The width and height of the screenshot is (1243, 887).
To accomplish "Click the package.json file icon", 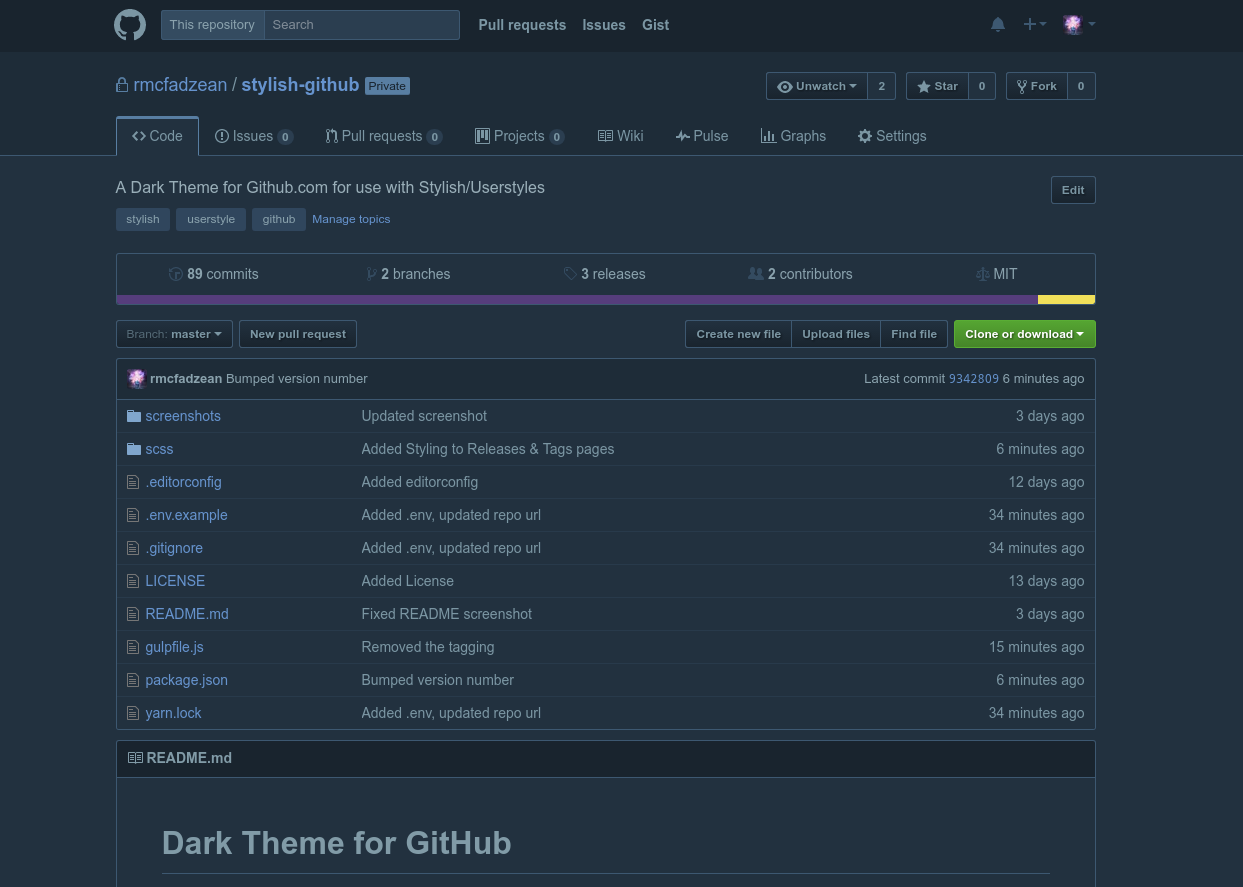I will (x=133, y=680).
